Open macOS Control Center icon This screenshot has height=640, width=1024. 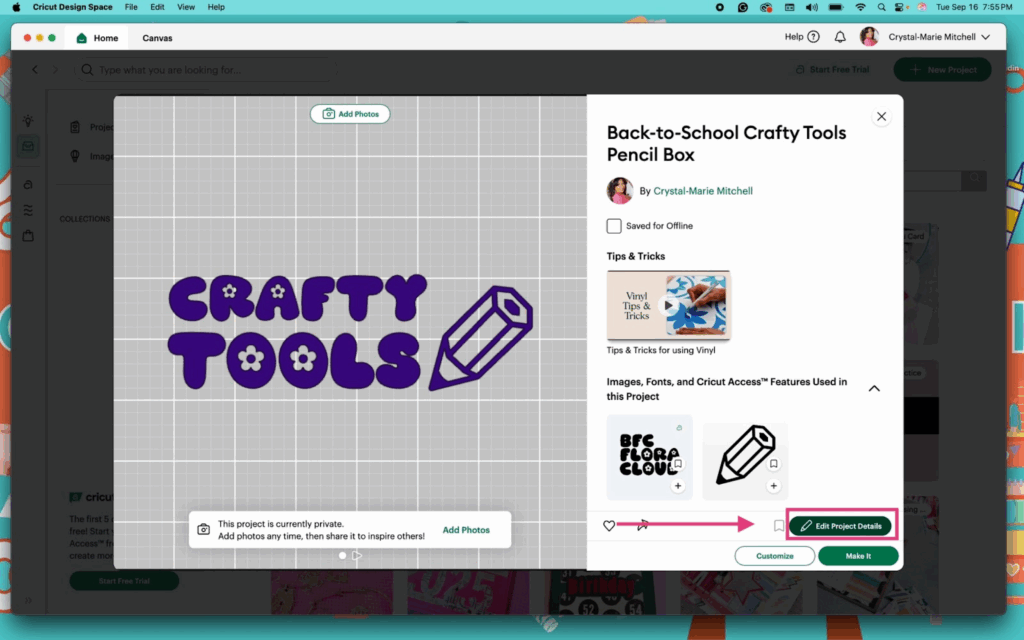coord(901,7)
